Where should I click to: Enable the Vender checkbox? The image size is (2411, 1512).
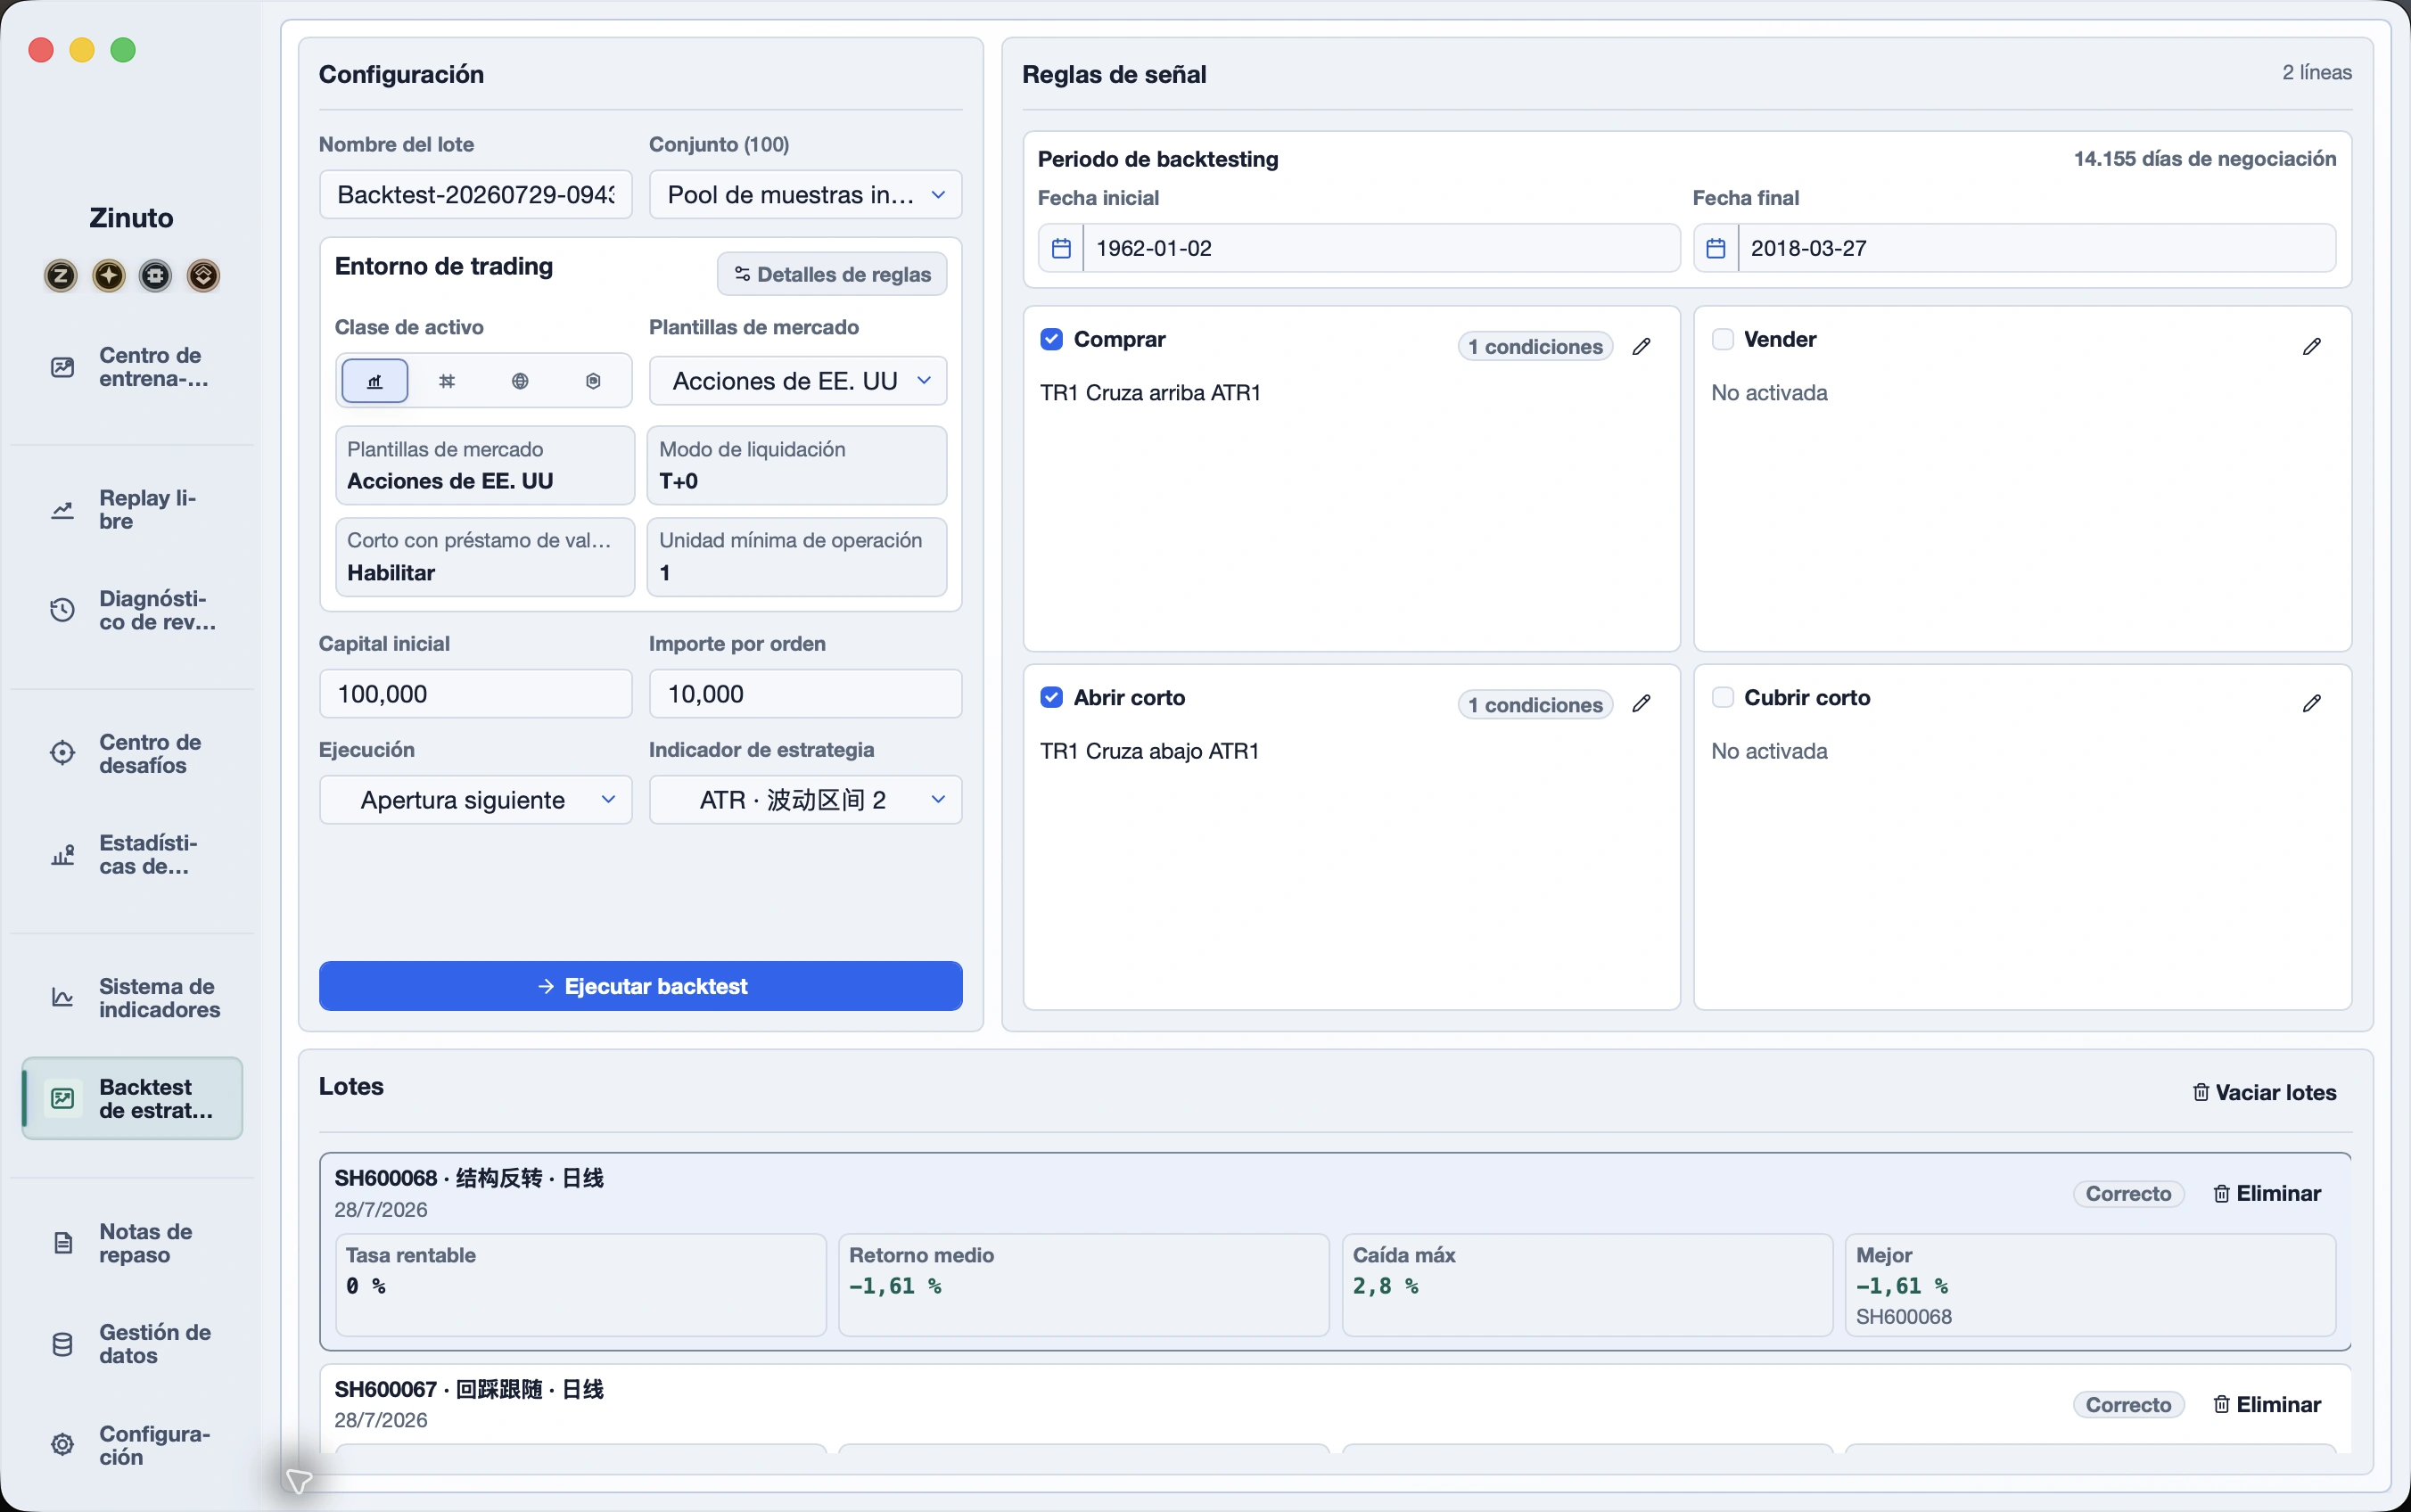[1722, 339]
